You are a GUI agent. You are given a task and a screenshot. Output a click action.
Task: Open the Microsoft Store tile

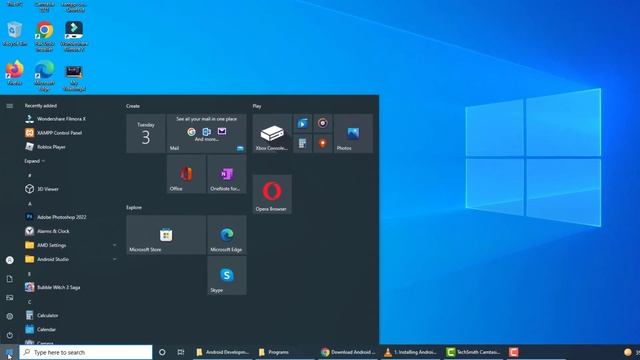(x=166, y=235)
